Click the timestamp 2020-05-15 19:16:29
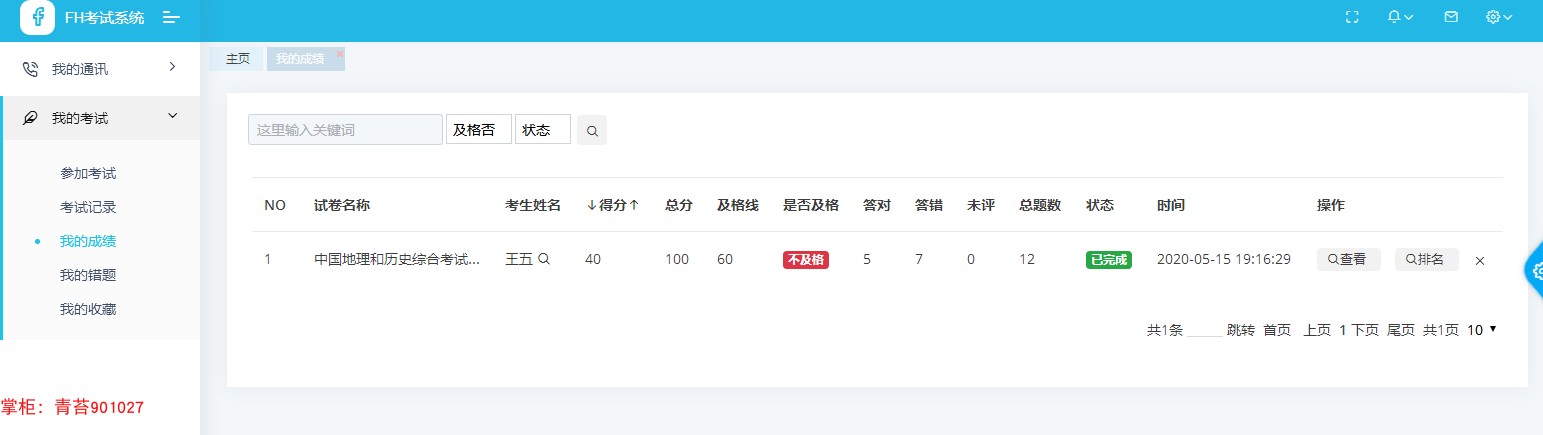Viewport: 1543px width, 435px height. (1224, 259)
